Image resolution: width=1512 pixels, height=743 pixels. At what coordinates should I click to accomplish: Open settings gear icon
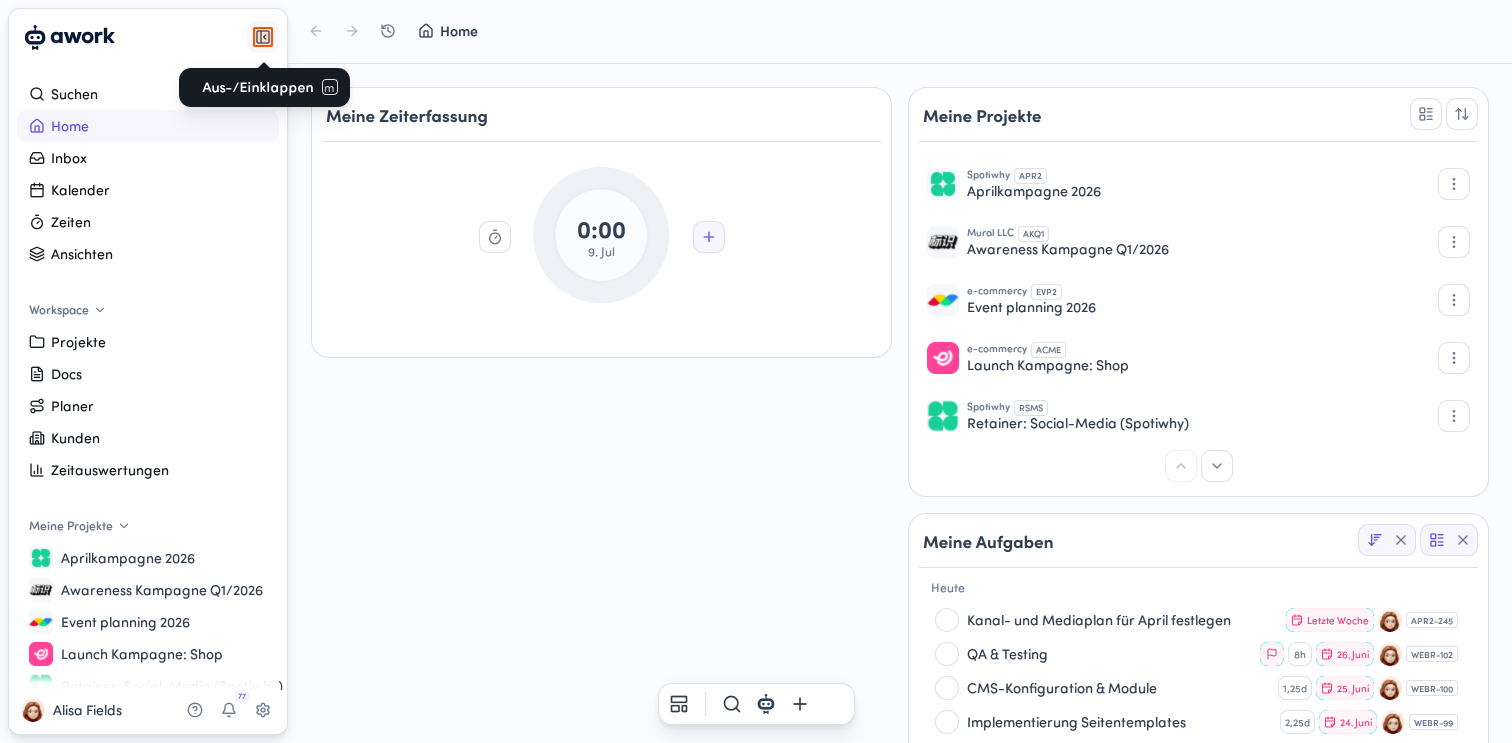[x=263, y=710]
